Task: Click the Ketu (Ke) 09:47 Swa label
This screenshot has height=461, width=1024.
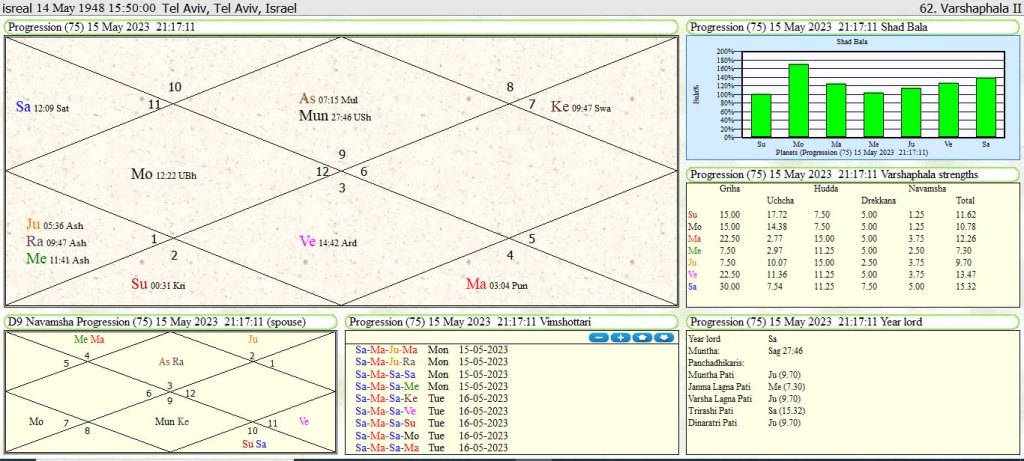Action: coord(560,107)
